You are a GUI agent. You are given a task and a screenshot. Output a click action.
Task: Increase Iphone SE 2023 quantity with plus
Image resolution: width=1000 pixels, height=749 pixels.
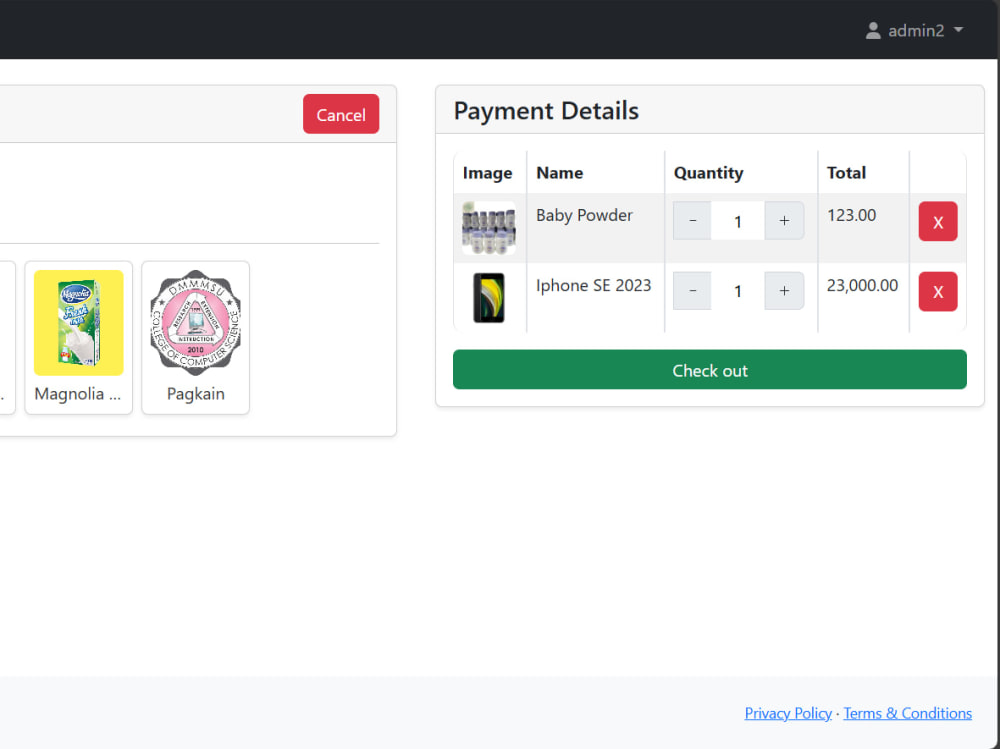tap(784, 291)
